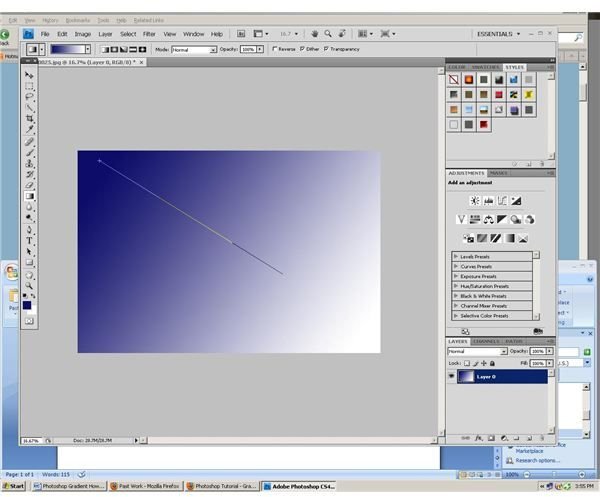This screenshot has width=600, height=497.
Task: Click the Research options link
Action: (537, 461)
